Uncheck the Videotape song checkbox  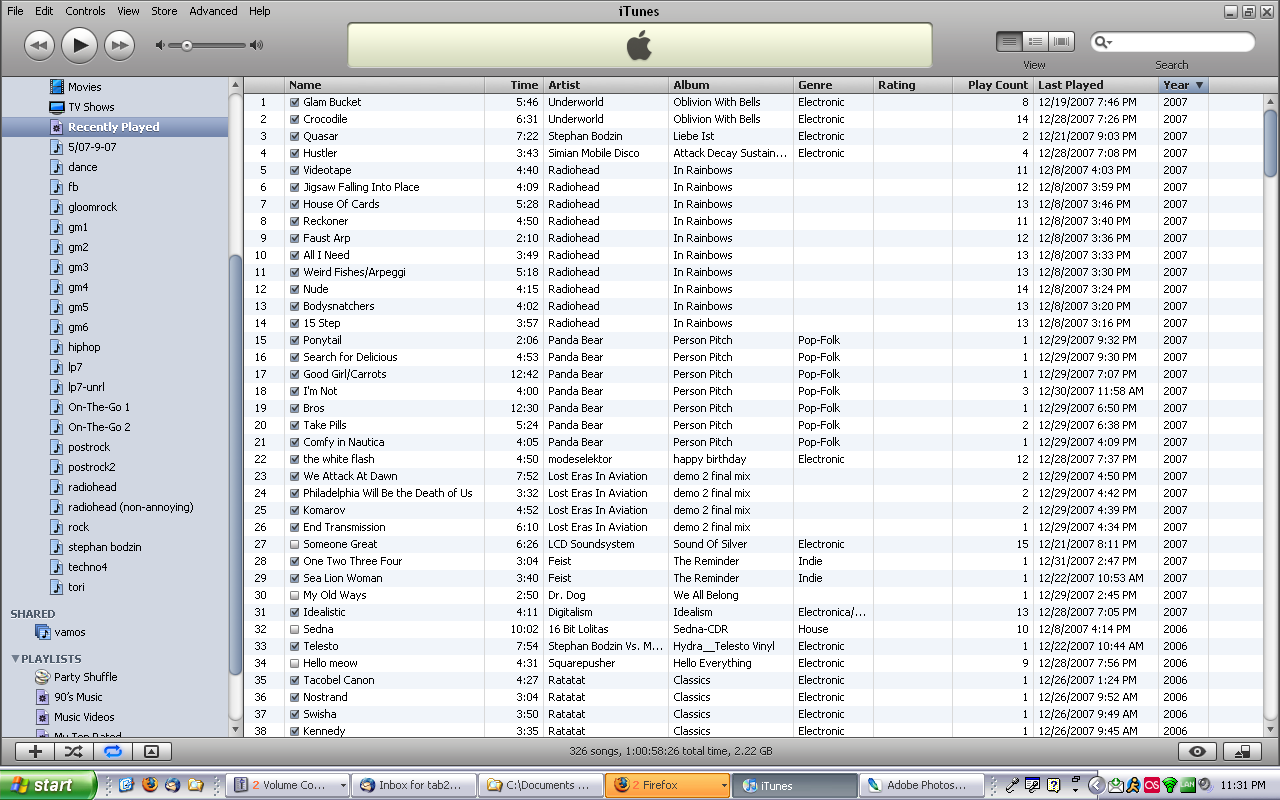295,170
